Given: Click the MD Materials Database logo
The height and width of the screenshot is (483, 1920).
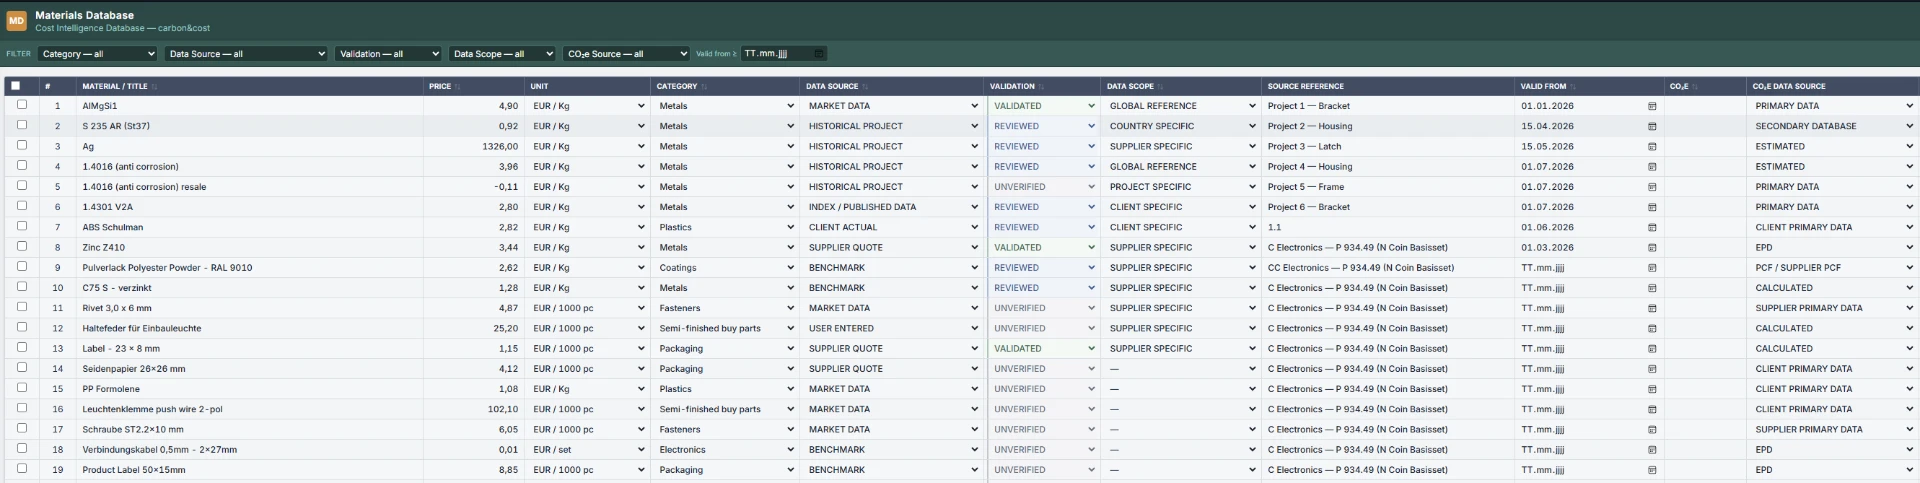Looking at the screenshot, I should [x=16, y=21].
